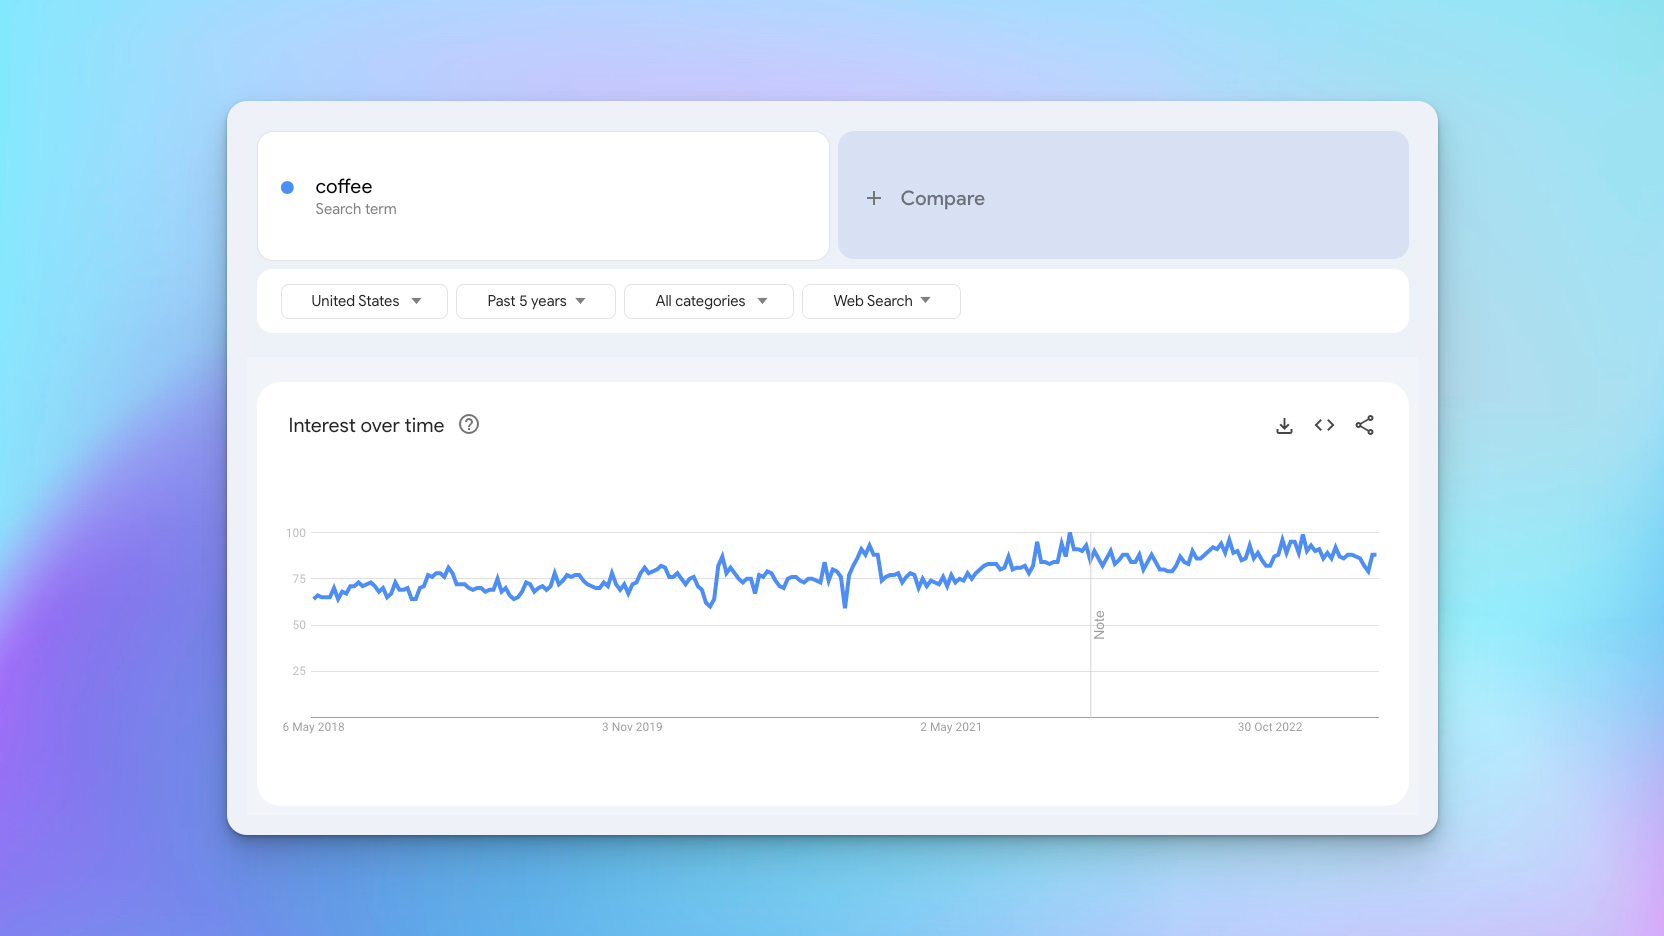
Task: Click the 2 May 2021 axis label
Action: pos(951,727)
